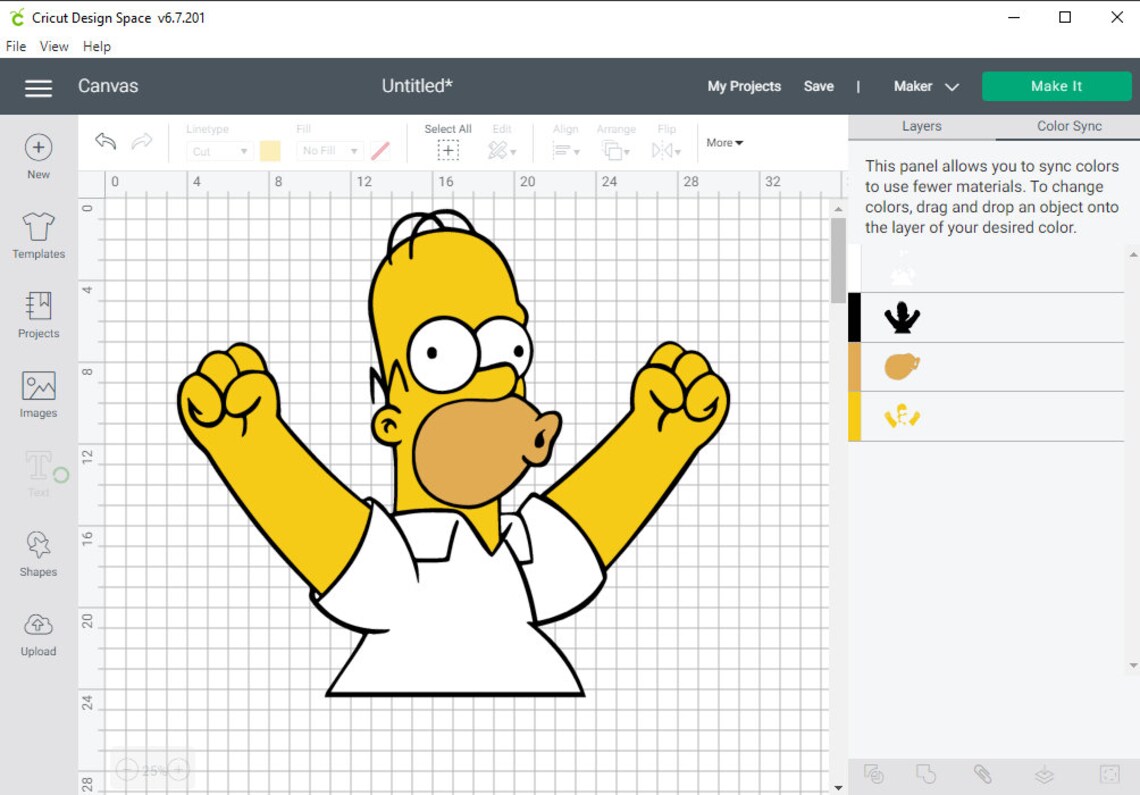Click the Save button
Image resolution: width=1140 pixels, height=795 pixels.
pos(819,87)
